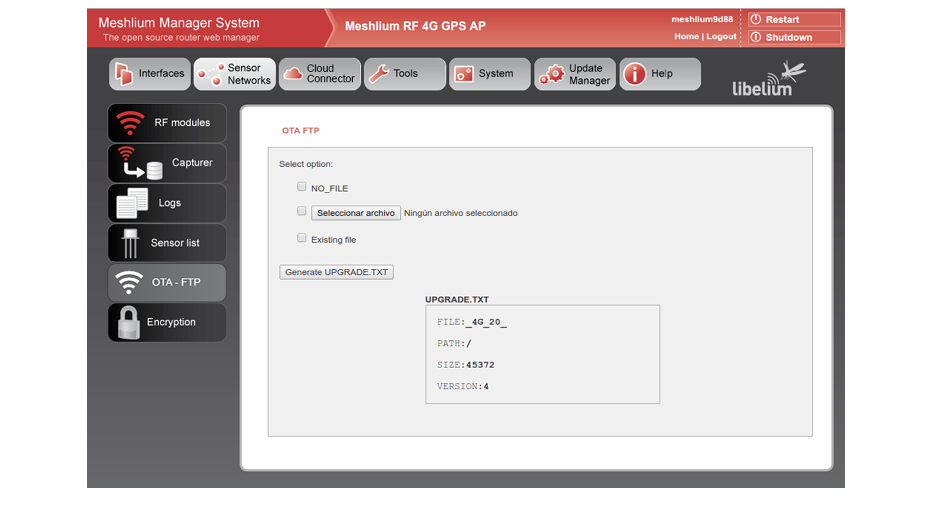Click the Restart power icon

point(755,19)
